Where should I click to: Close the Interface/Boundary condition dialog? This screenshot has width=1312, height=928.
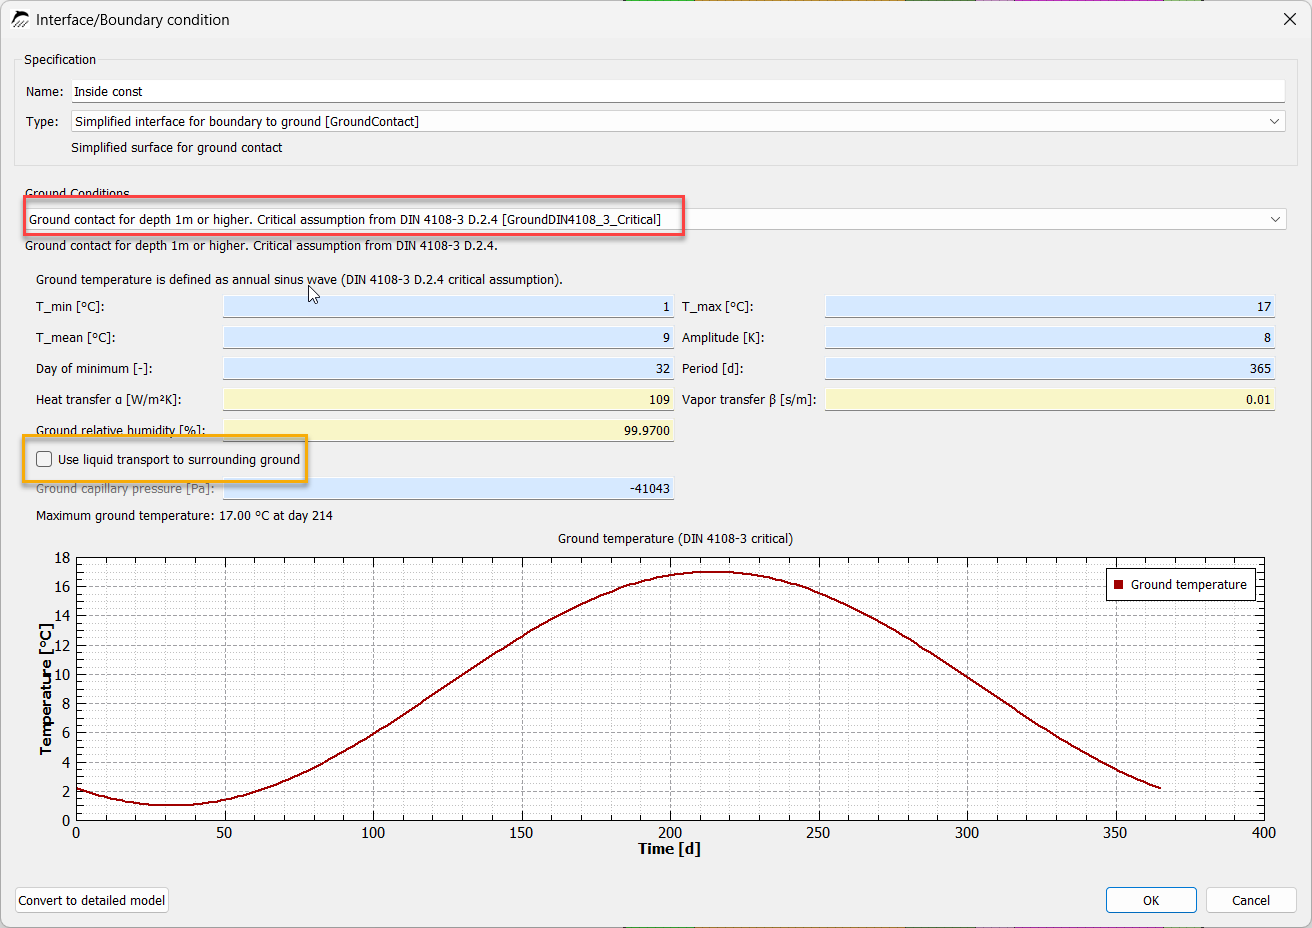point(1289,19)
